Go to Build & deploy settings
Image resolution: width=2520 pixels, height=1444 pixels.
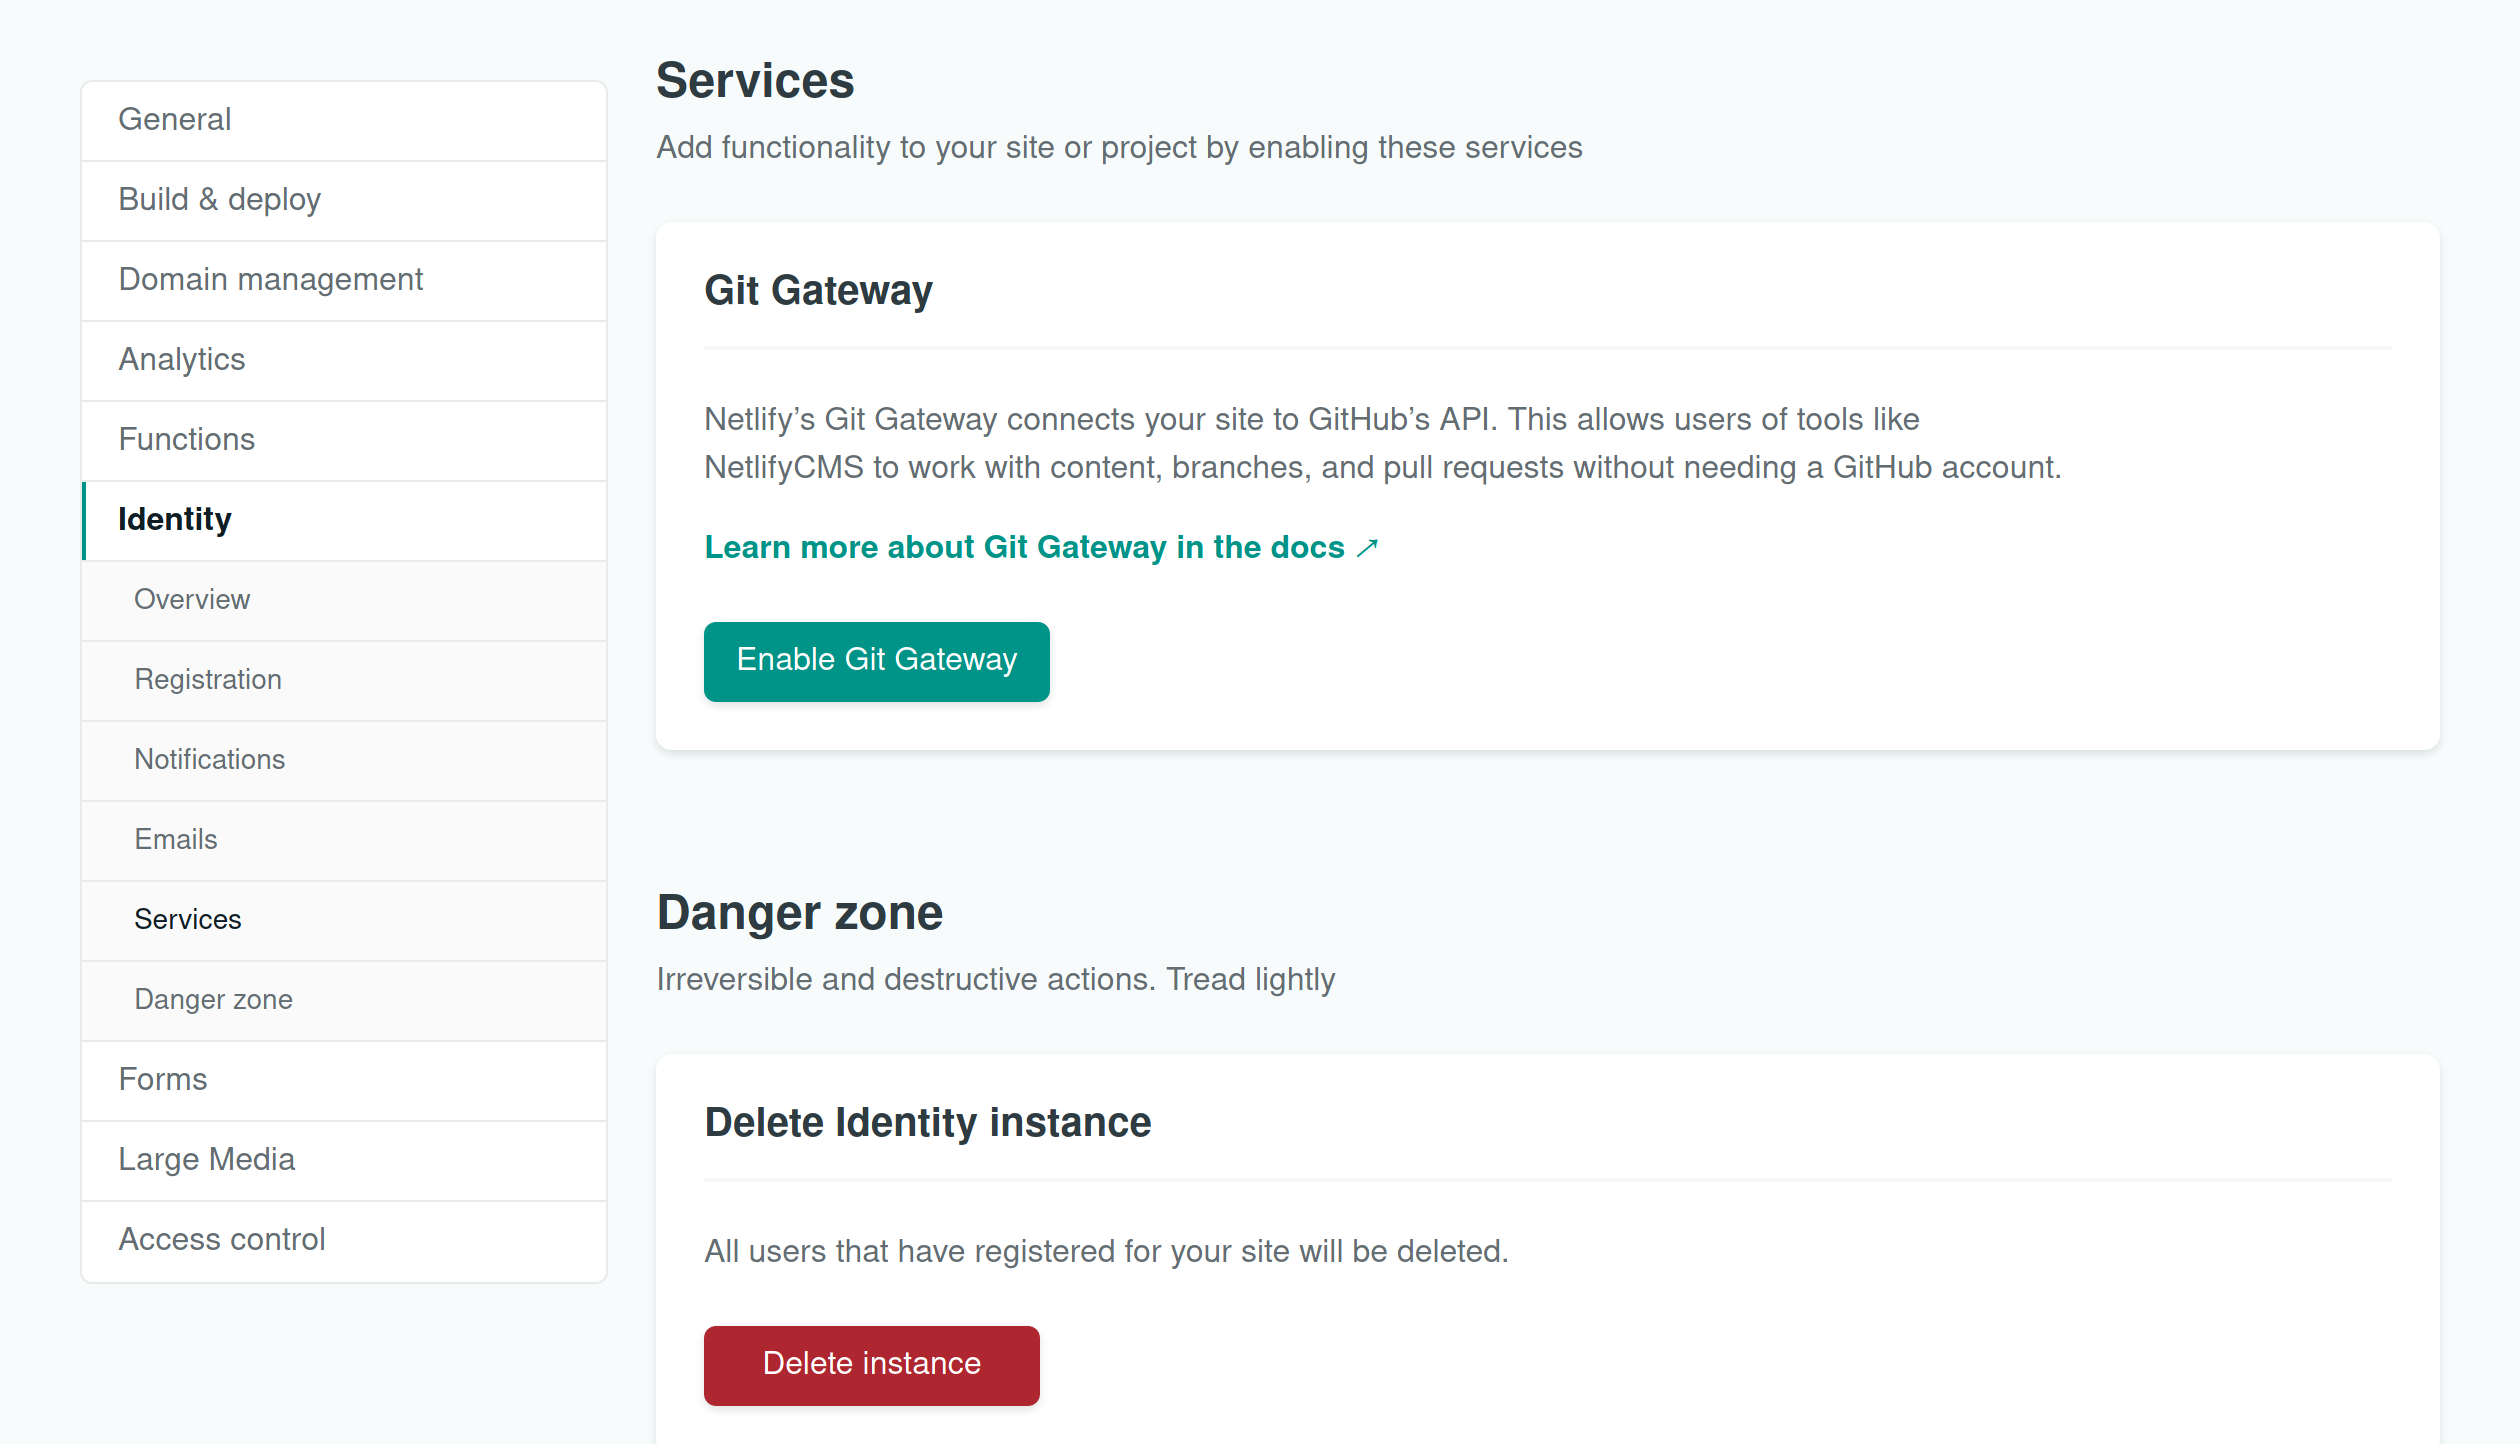[x=219, y=200]
